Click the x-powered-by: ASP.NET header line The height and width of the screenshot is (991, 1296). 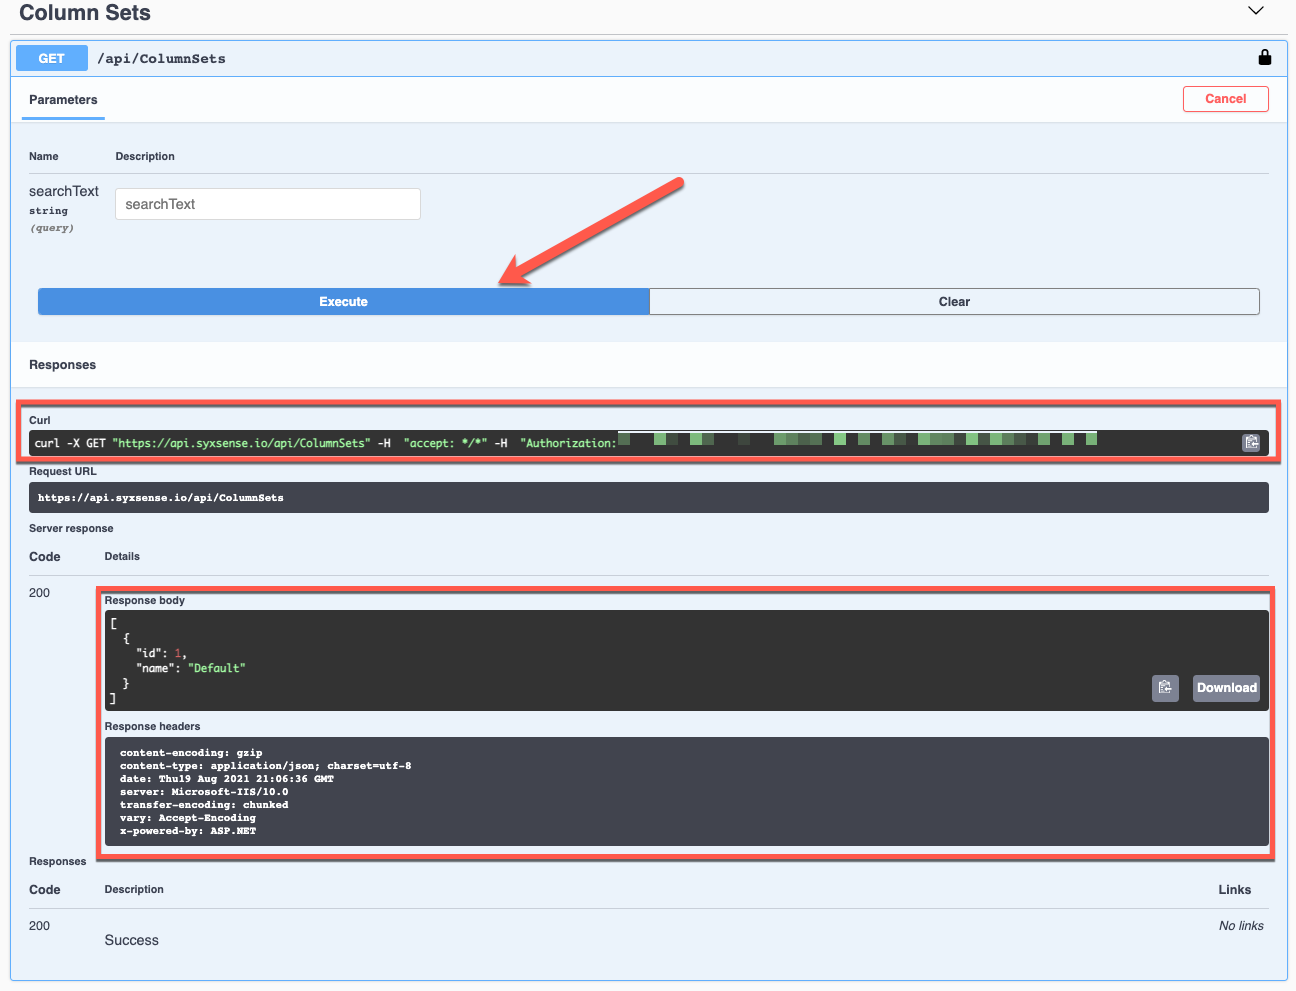(188, 831)
